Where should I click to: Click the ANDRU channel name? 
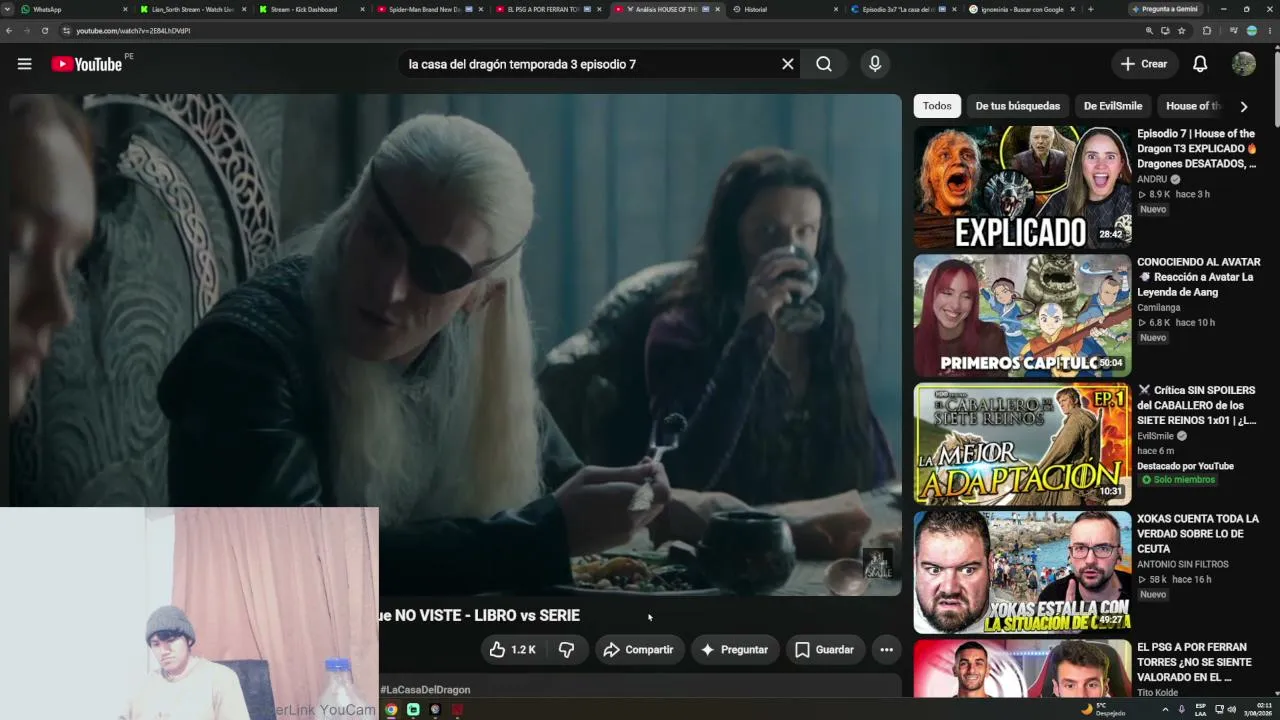[x=1152, y=180]
